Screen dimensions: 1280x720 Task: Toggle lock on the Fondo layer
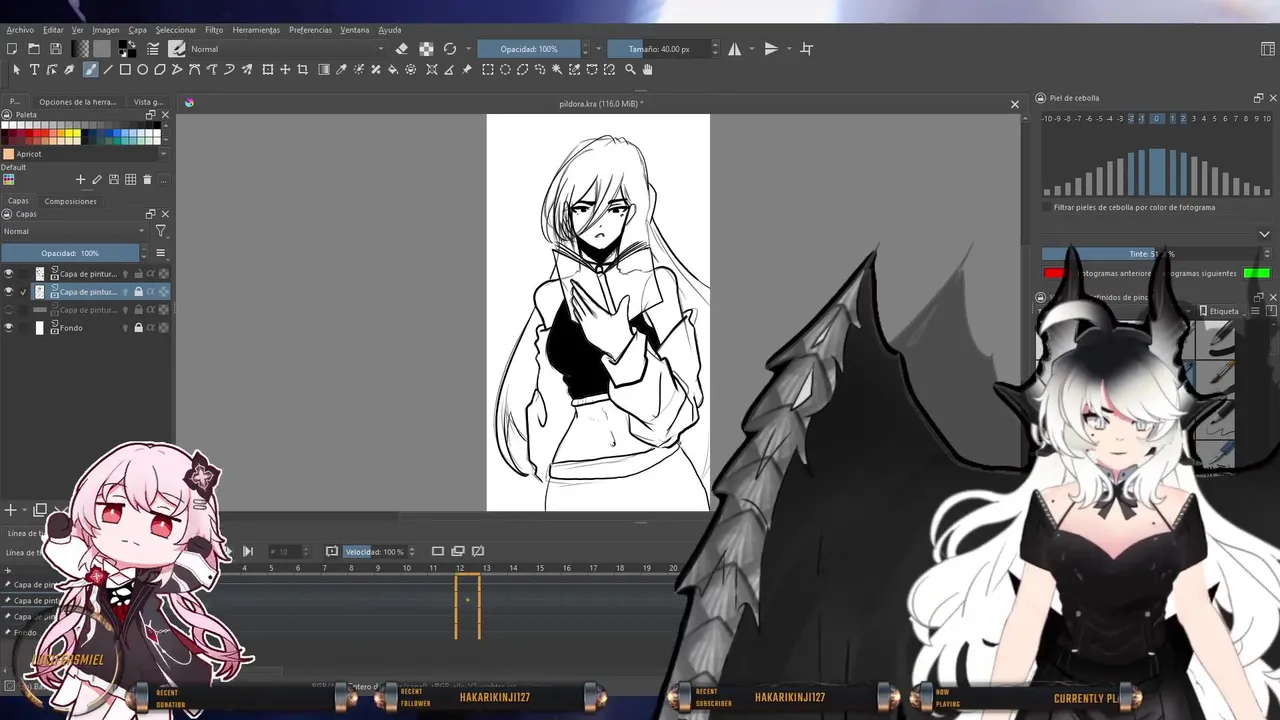pos(138,328)
